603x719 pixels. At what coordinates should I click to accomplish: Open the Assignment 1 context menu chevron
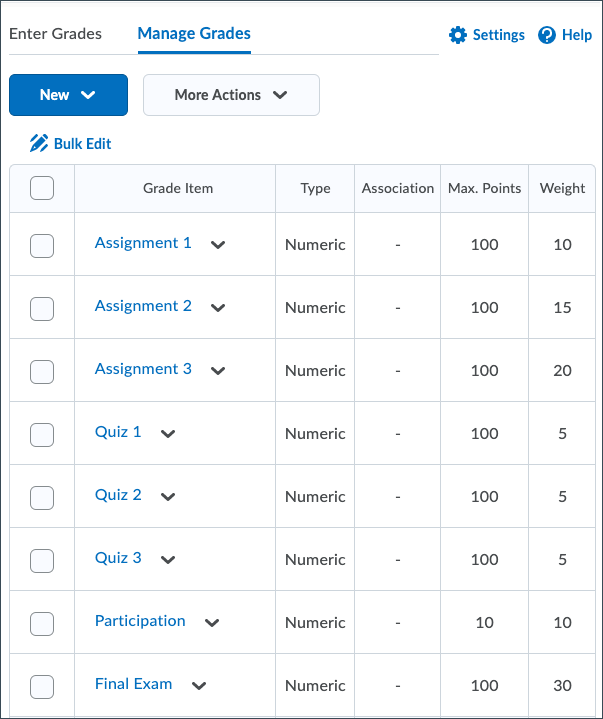click(x=218, y=245)
